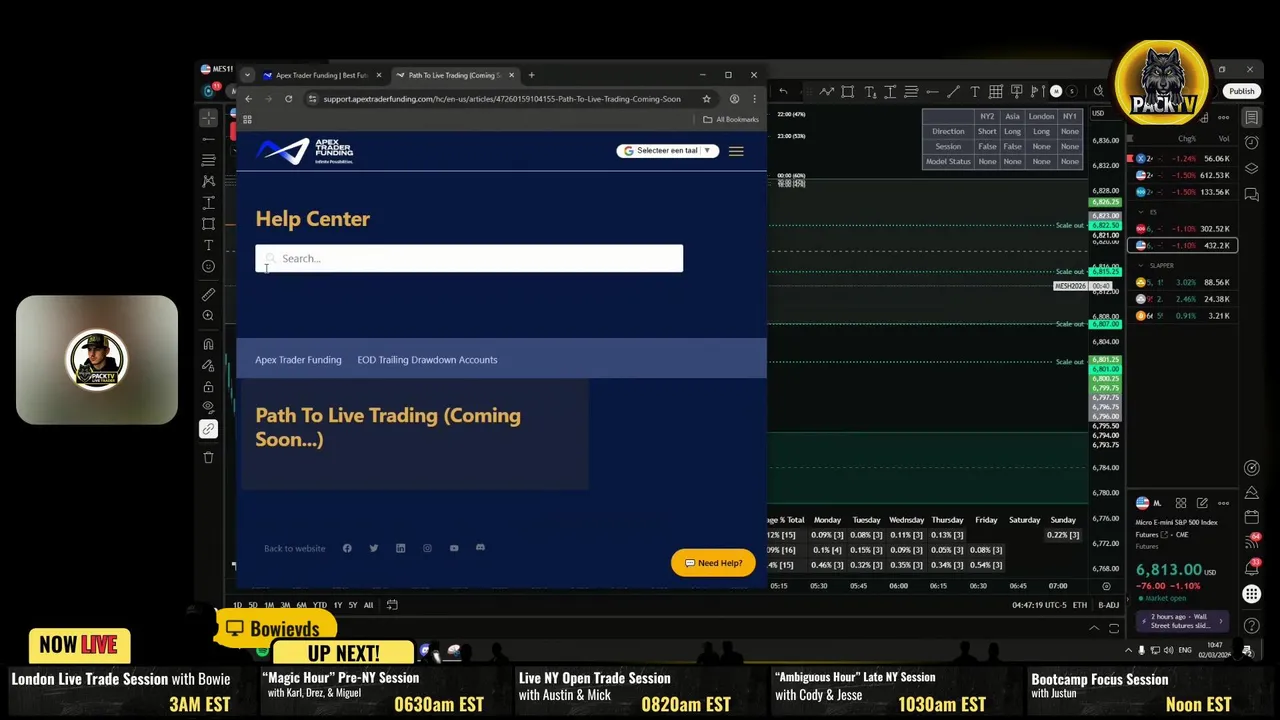Click the Apex Trader Funding logo
Screen dimensions: 1280x720
coord(305,151)
